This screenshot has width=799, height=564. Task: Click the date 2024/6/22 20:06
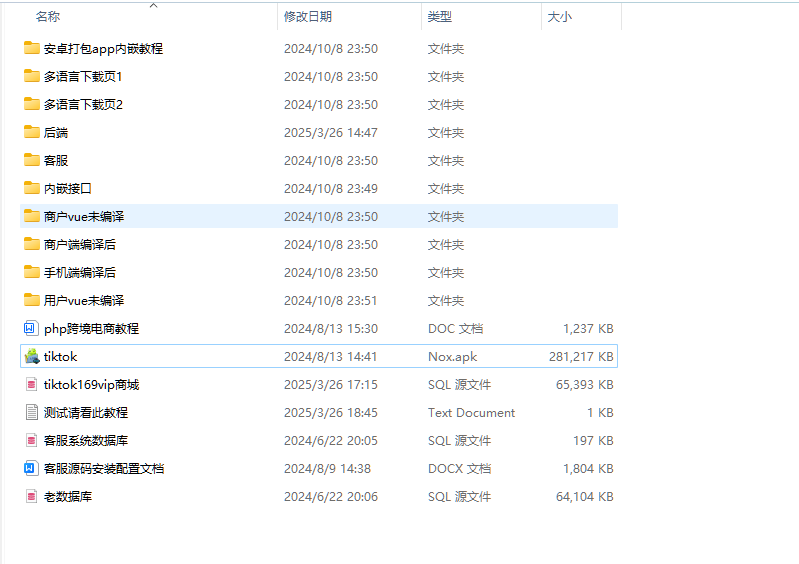click(x=331, y=497)
